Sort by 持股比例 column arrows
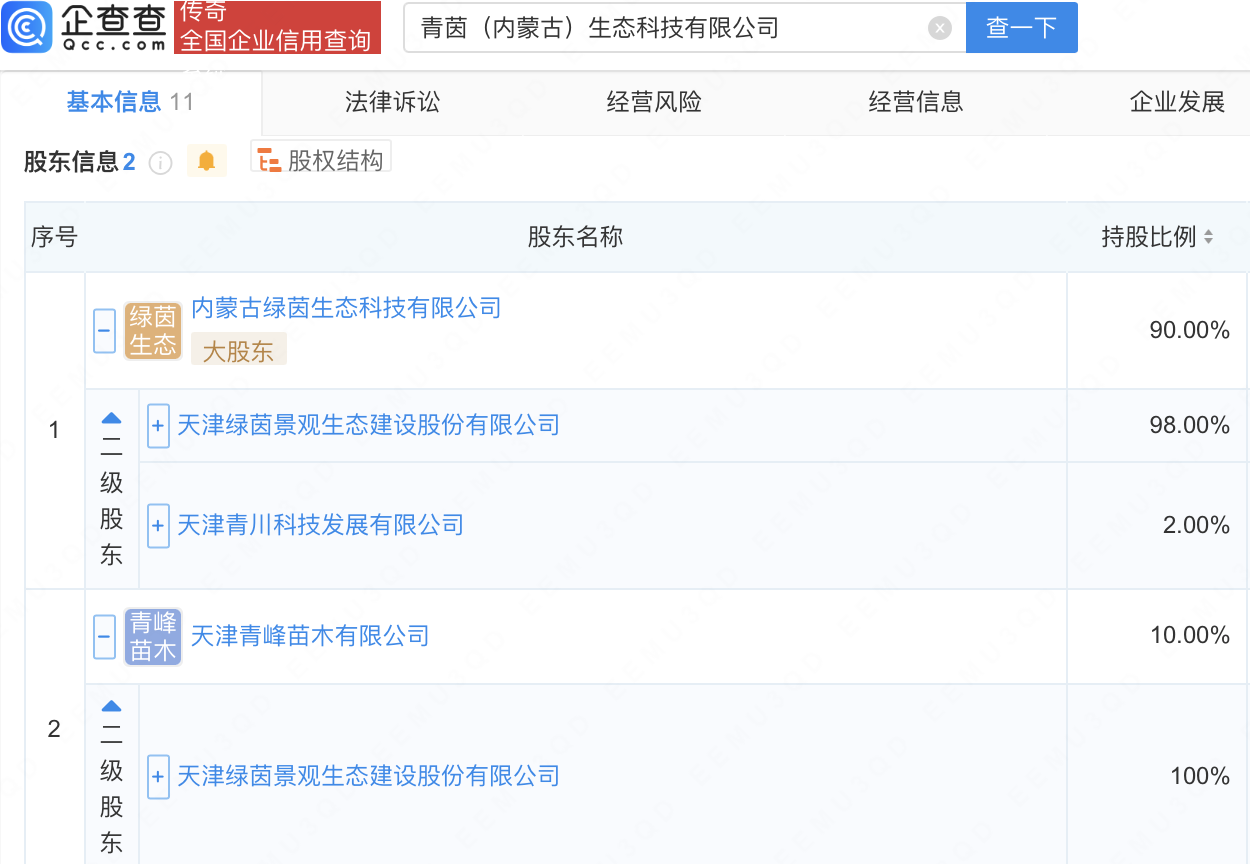1250x864 pixels. click(x=1208, y=238)
